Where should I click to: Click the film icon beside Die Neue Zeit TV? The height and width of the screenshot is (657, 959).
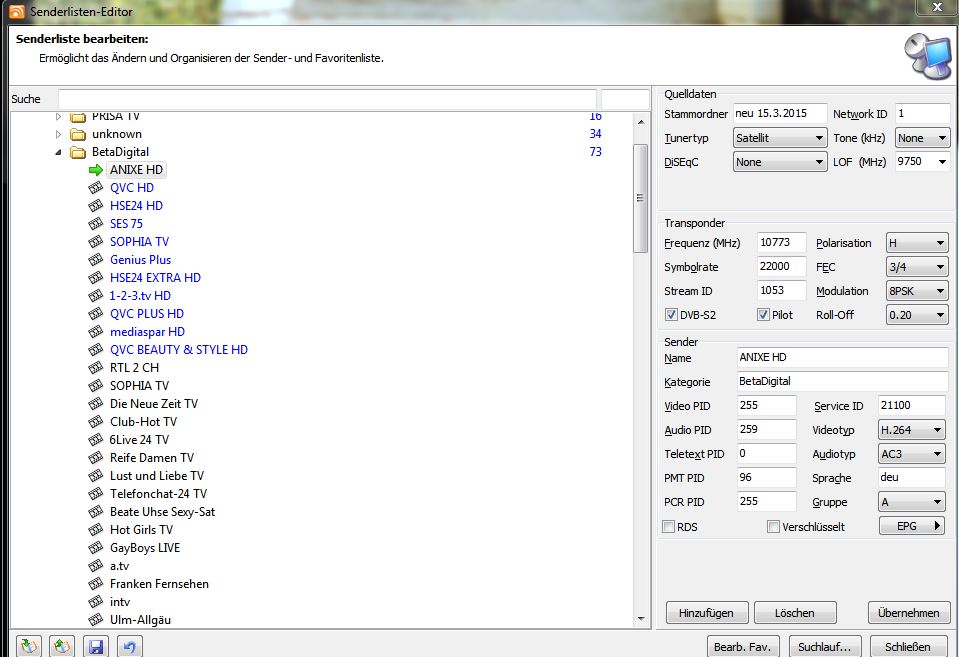tap(95, 404)
